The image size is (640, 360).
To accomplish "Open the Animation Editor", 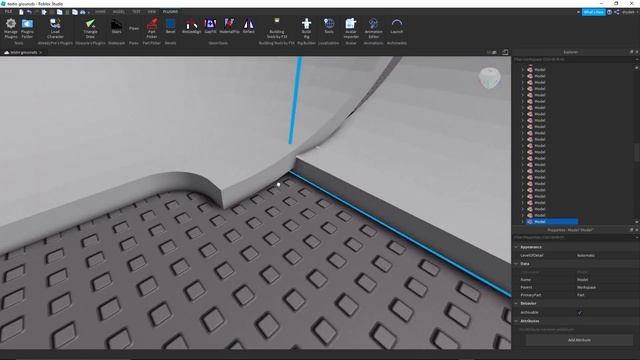I will (x=373, y=29).
